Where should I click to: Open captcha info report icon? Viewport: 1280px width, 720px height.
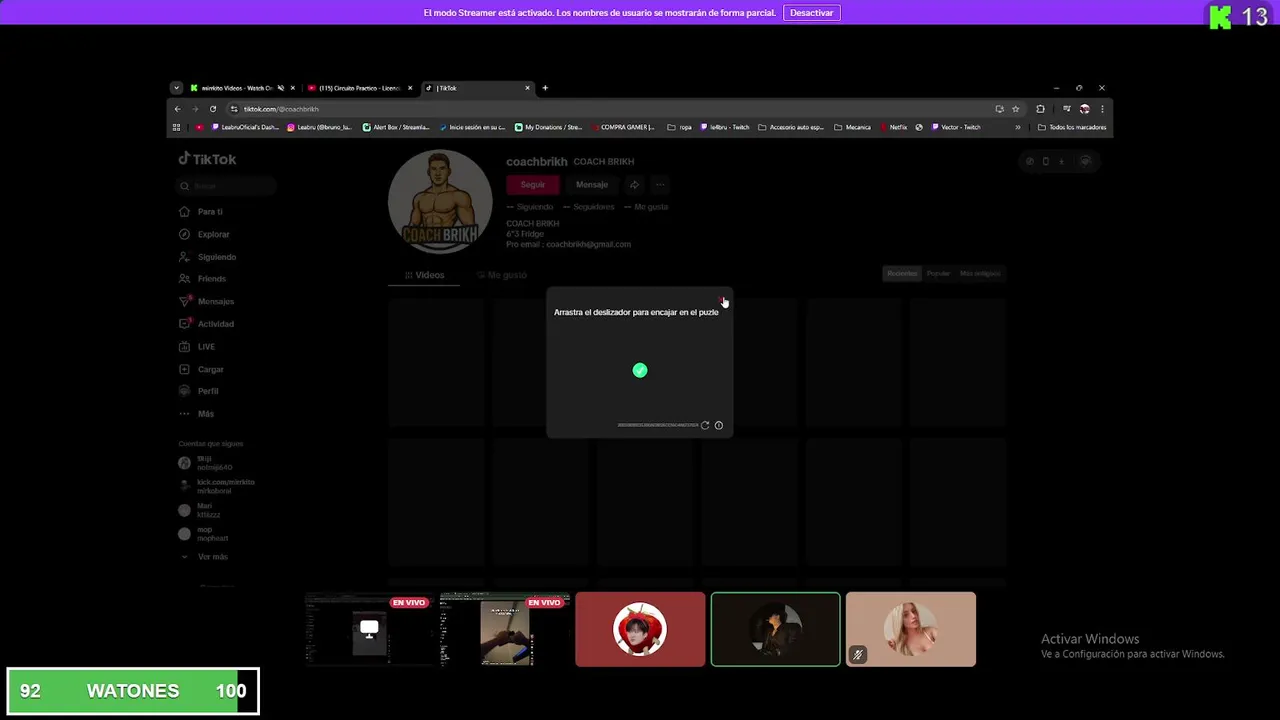coord(718,425)
